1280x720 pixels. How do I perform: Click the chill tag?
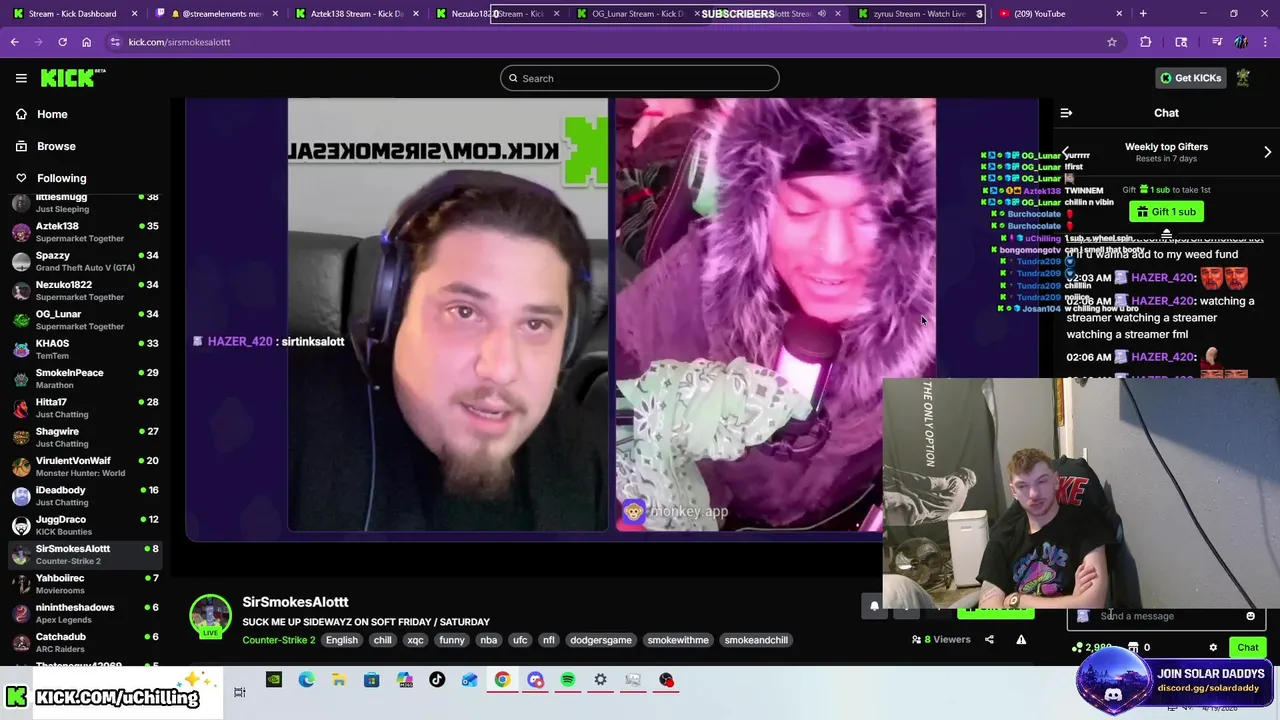382,640
